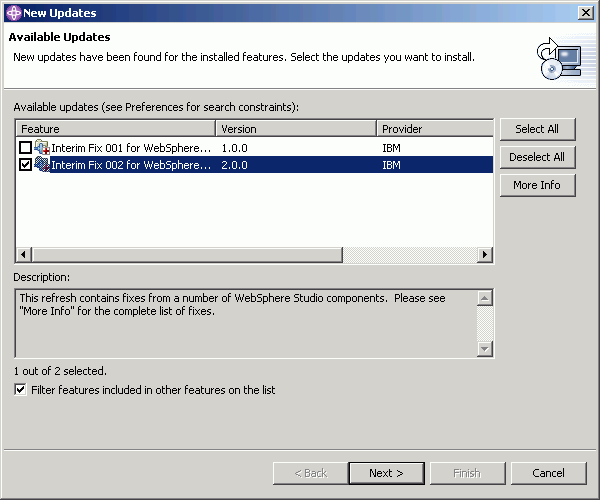Click the Provider column header
Image resolution: width=600 pixels, height=500 pixels.
(x=435, y=129)
